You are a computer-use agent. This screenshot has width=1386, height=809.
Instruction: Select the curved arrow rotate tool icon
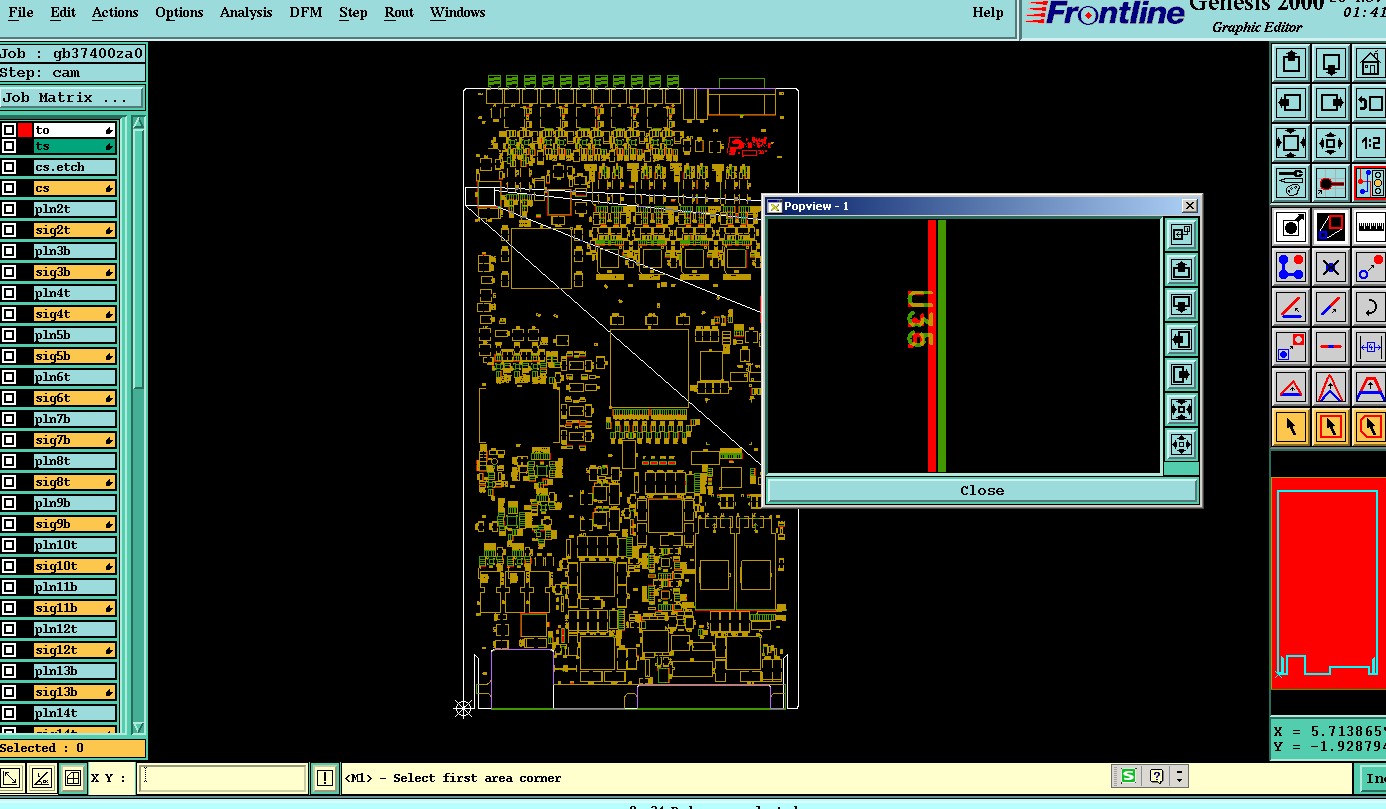pyautogui.click(x=1370, y=307)
